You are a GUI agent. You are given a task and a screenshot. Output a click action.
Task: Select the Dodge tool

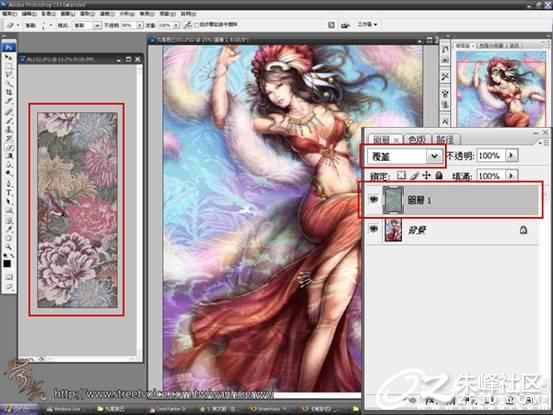[x=8, y=174]
